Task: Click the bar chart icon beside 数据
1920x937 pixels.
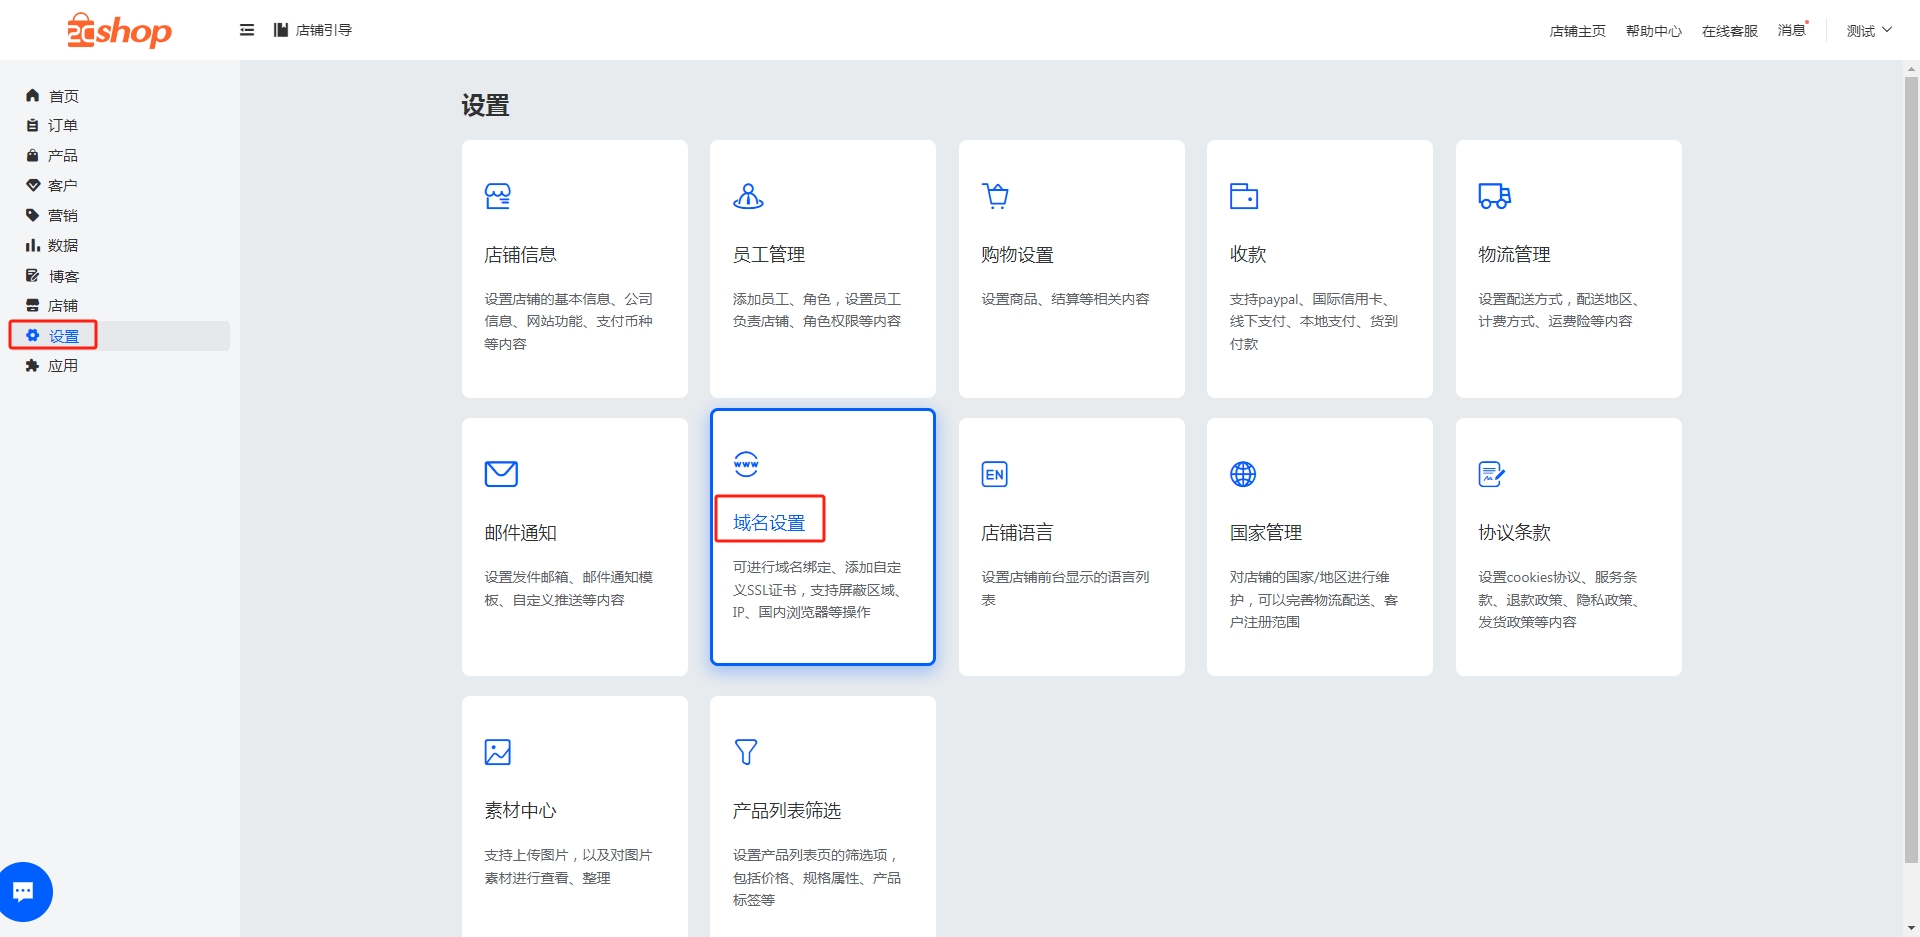Action: 32,246
